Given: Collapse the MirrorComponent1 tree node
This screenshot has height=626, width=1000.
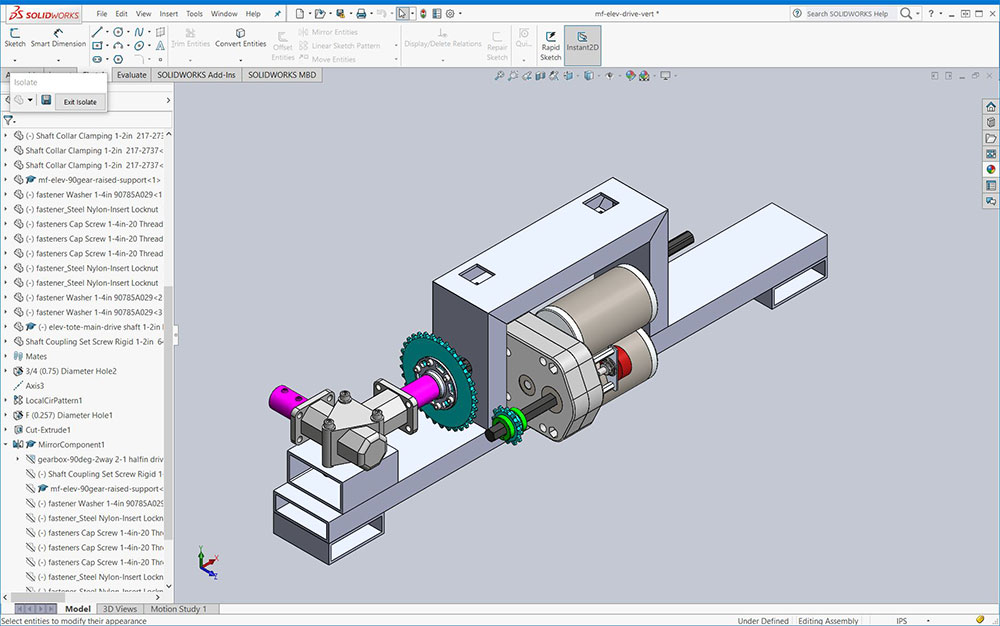Looking at the screenshot, I should [6, 444].
